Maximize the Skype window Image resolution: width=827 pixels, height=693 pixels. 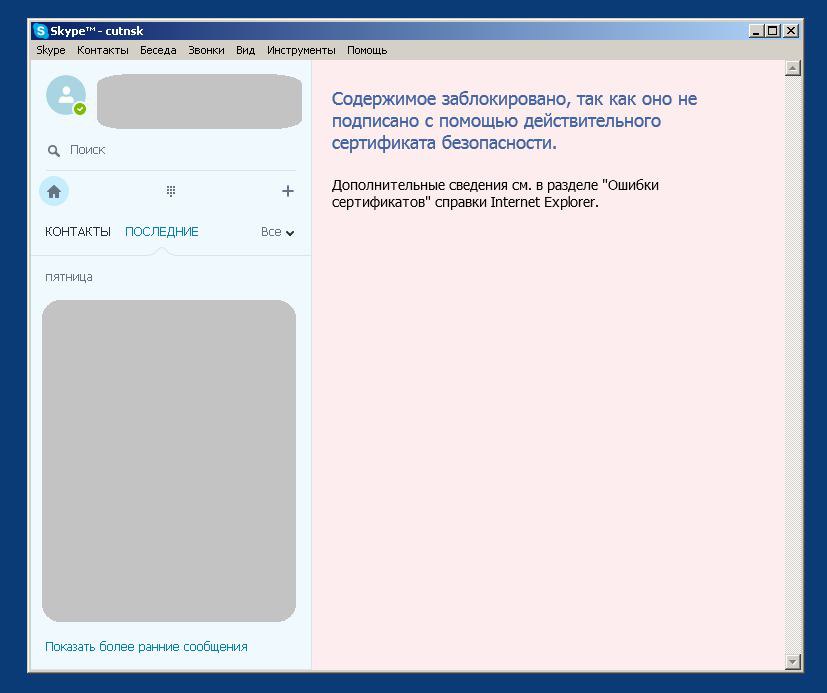click(773, 31)
